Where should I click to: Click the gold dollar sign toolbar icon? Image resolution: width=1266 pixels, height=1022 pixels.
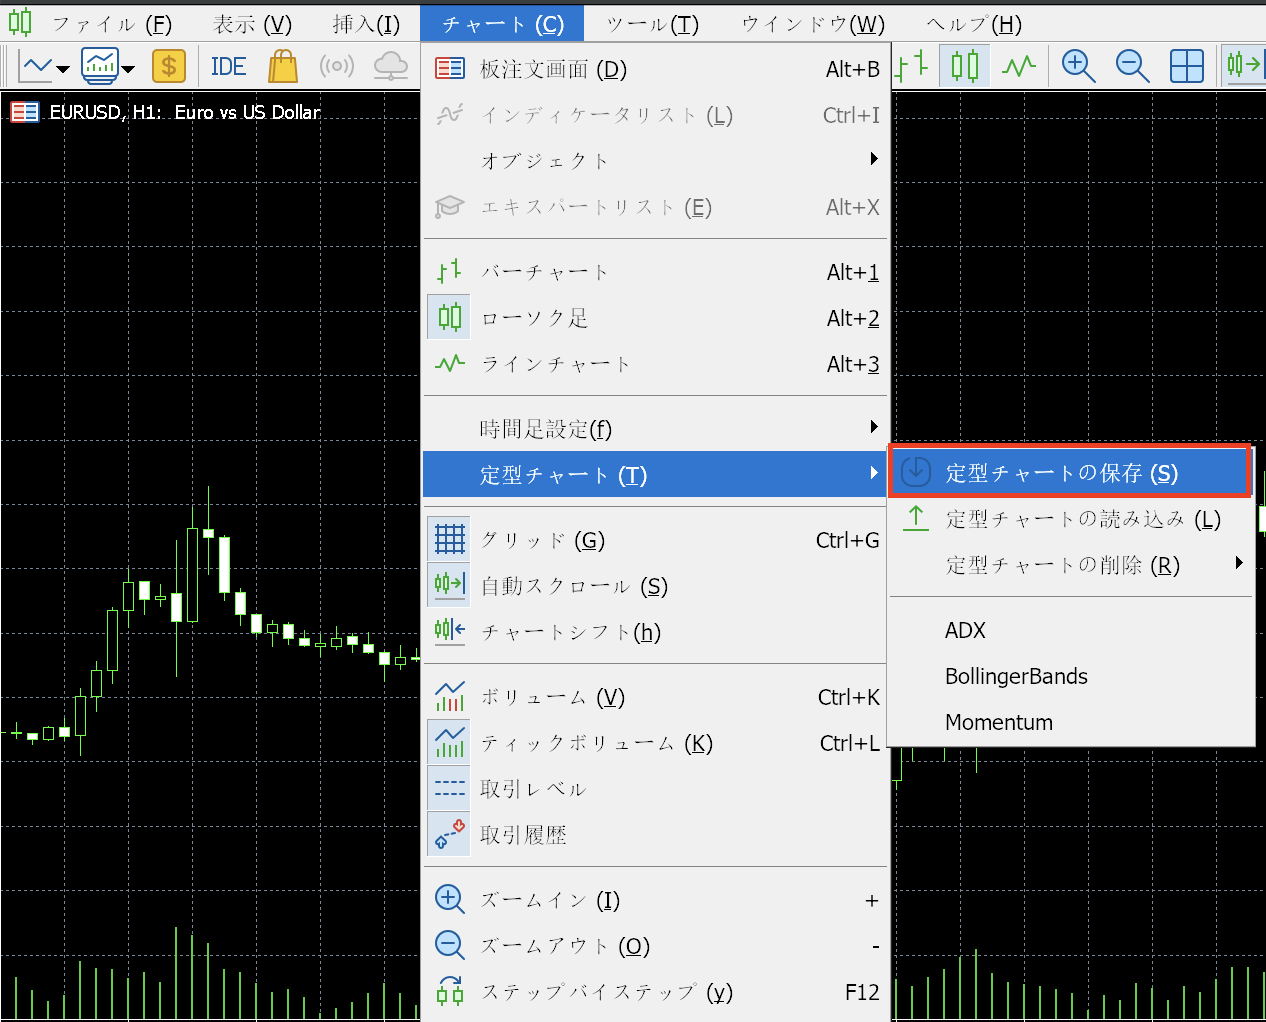169,67
